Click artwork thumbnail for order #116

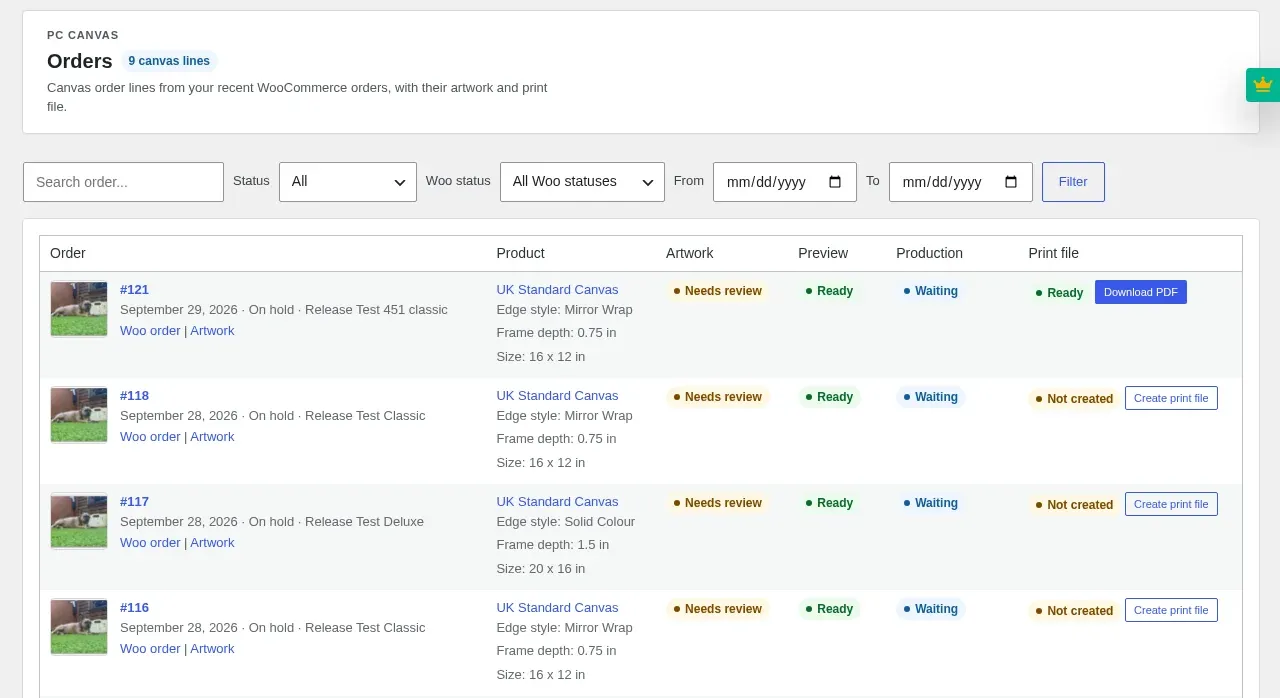coord(79,627)
